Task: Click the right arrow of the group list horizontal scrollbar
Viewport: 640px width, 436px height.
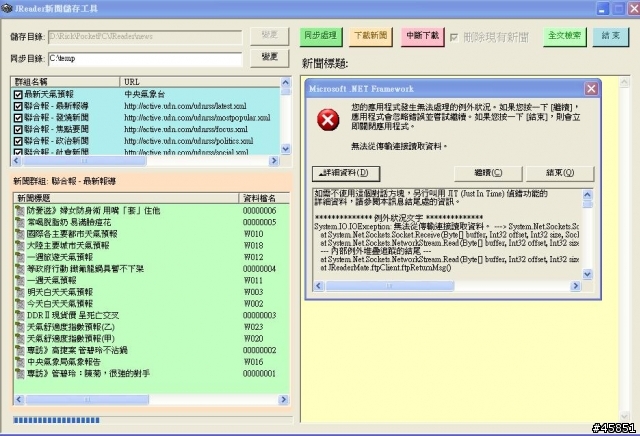Action: click(x=274, y=161)
